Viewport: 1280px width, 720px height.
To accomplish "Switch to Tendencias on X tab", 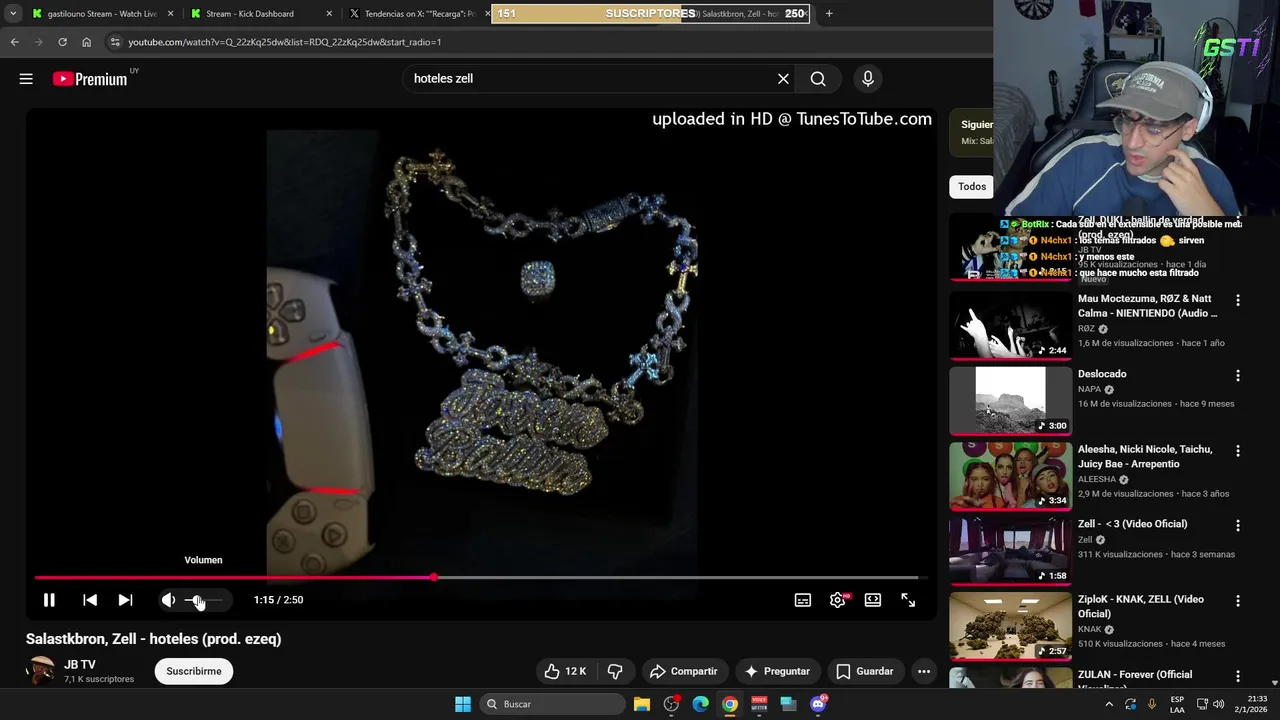I will 418,14.
